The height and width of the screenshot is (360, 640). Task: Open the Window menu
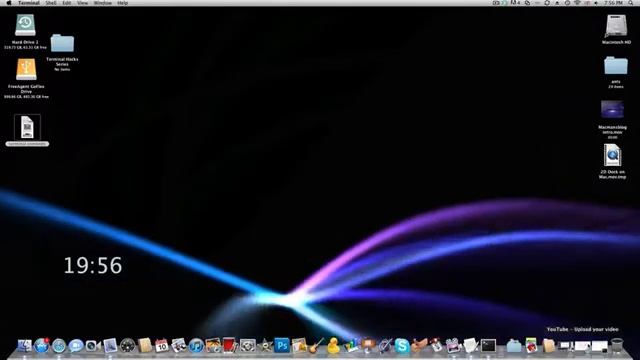[x=102, y=3]
